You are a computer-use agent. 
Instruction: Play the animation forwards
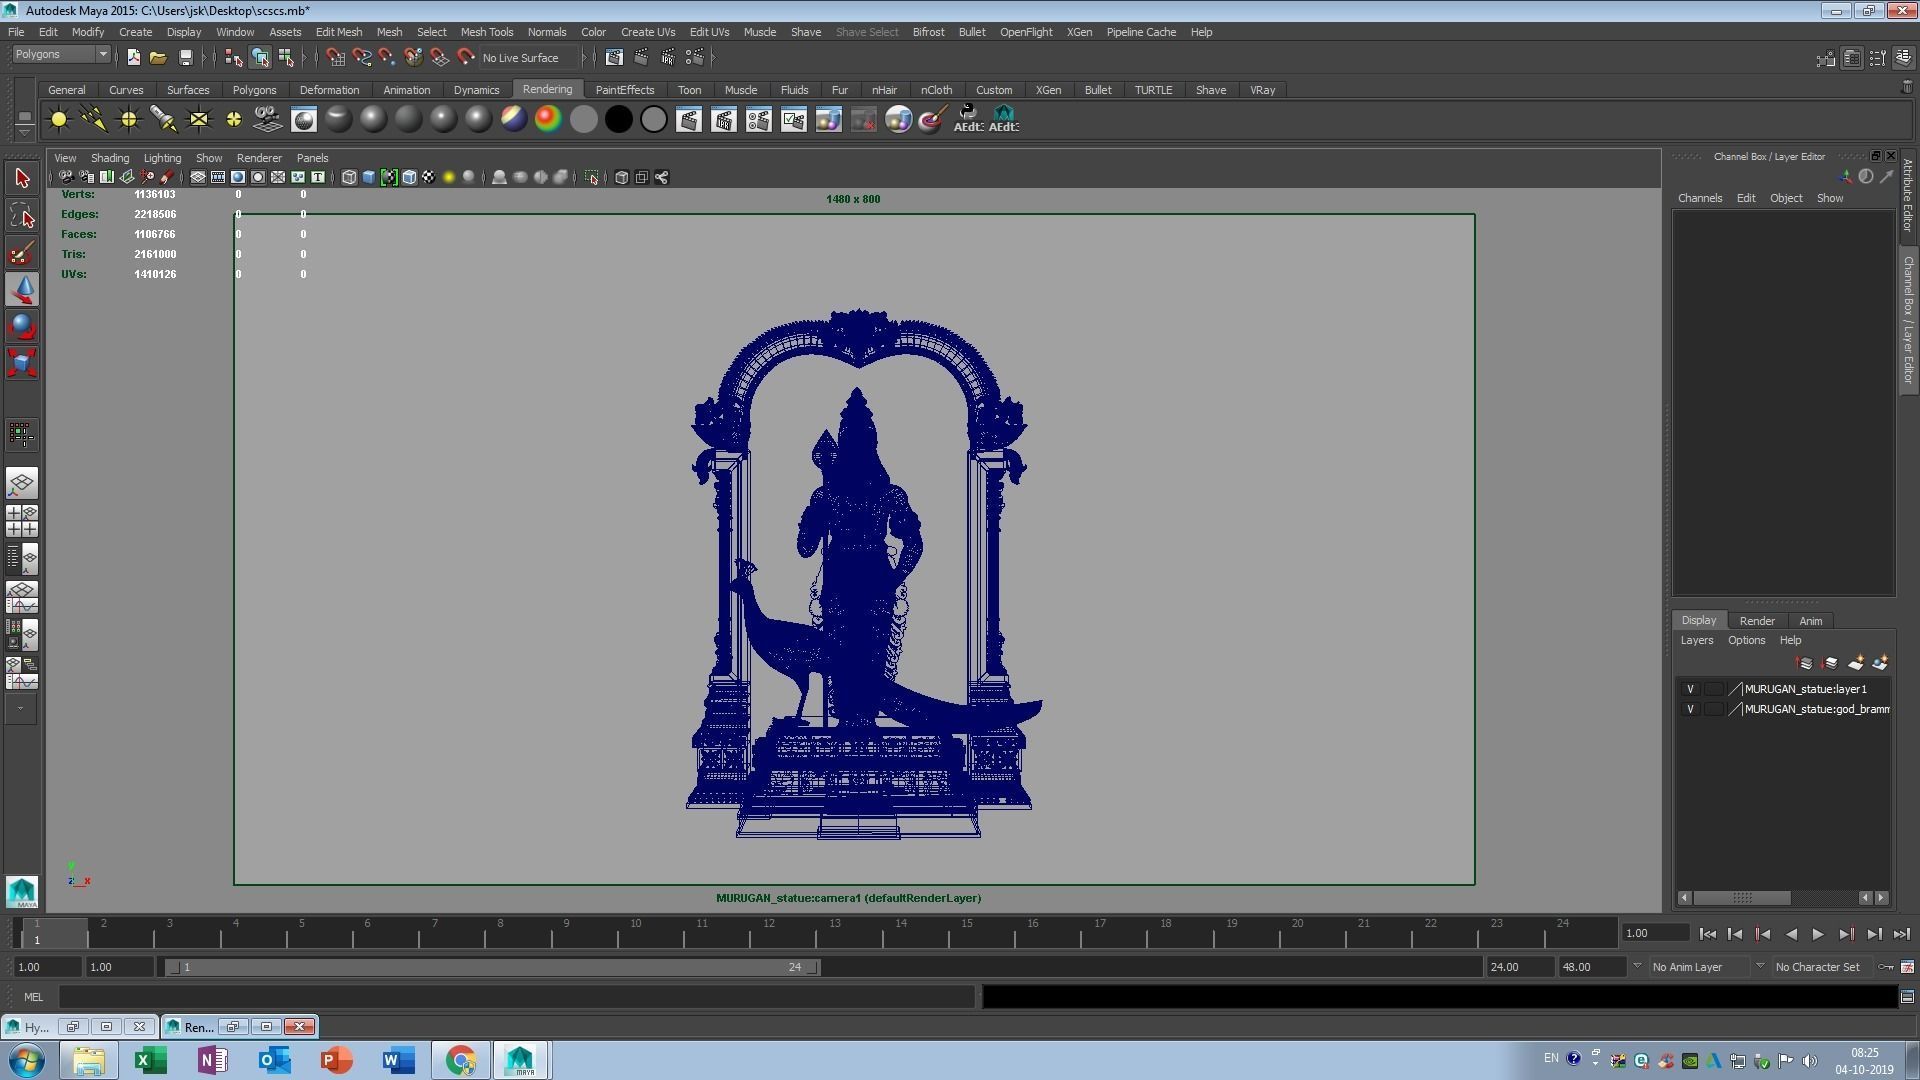[x=1818, y=934]
